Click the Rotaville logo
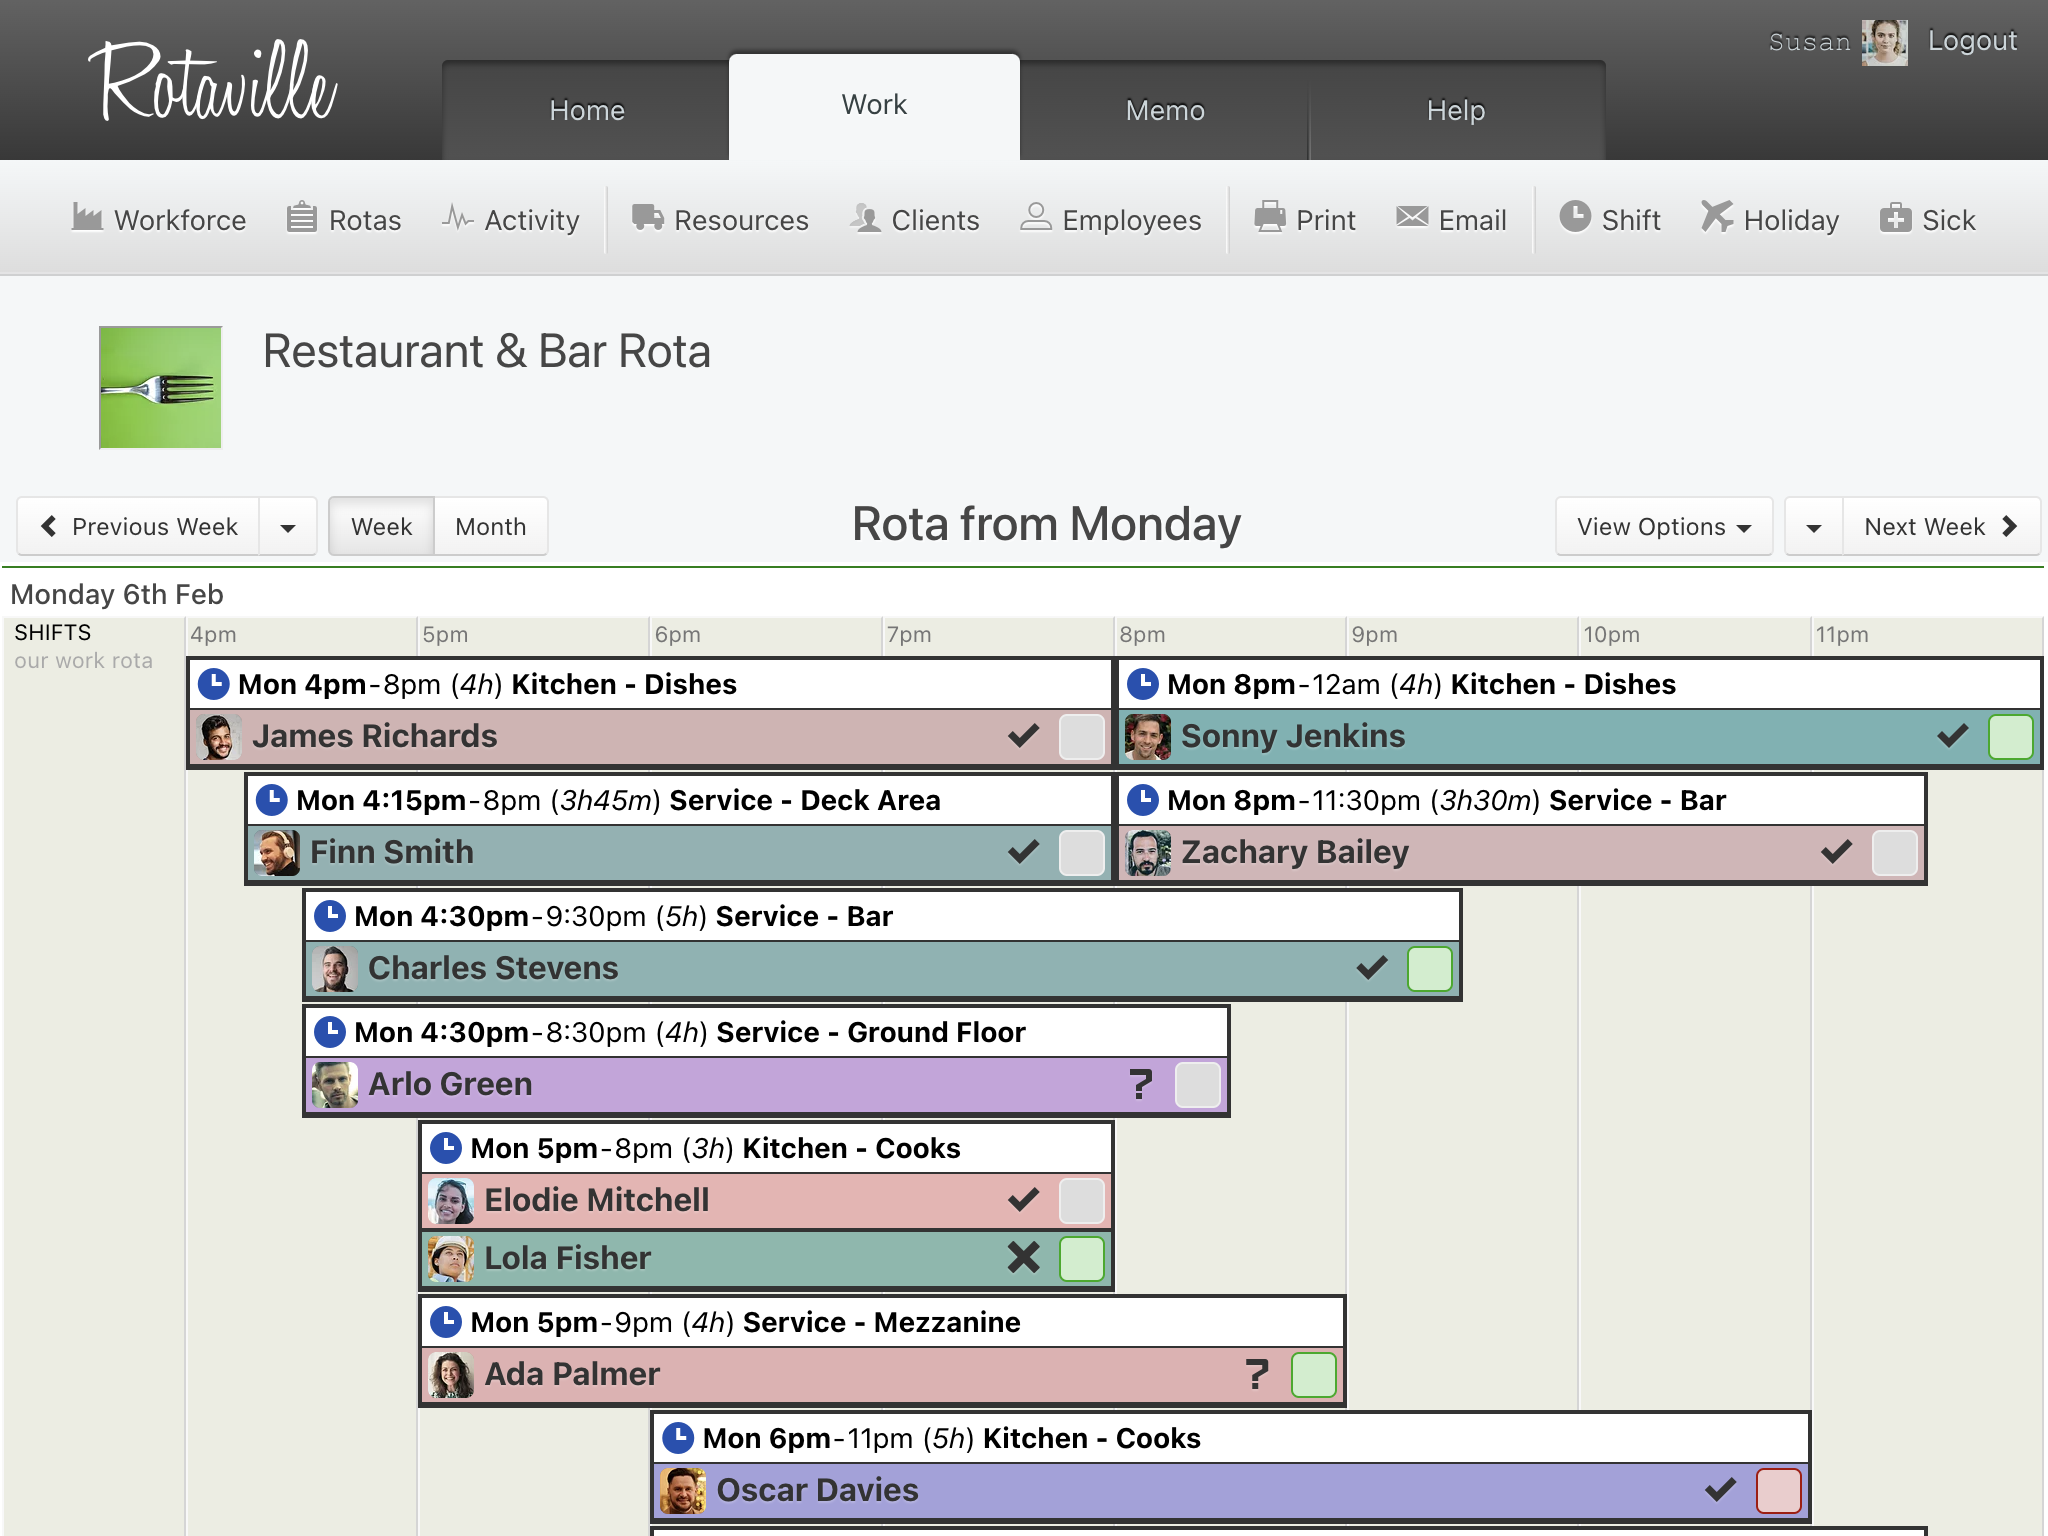This screenshot has height=1536, width=2048. pos(213,83)
